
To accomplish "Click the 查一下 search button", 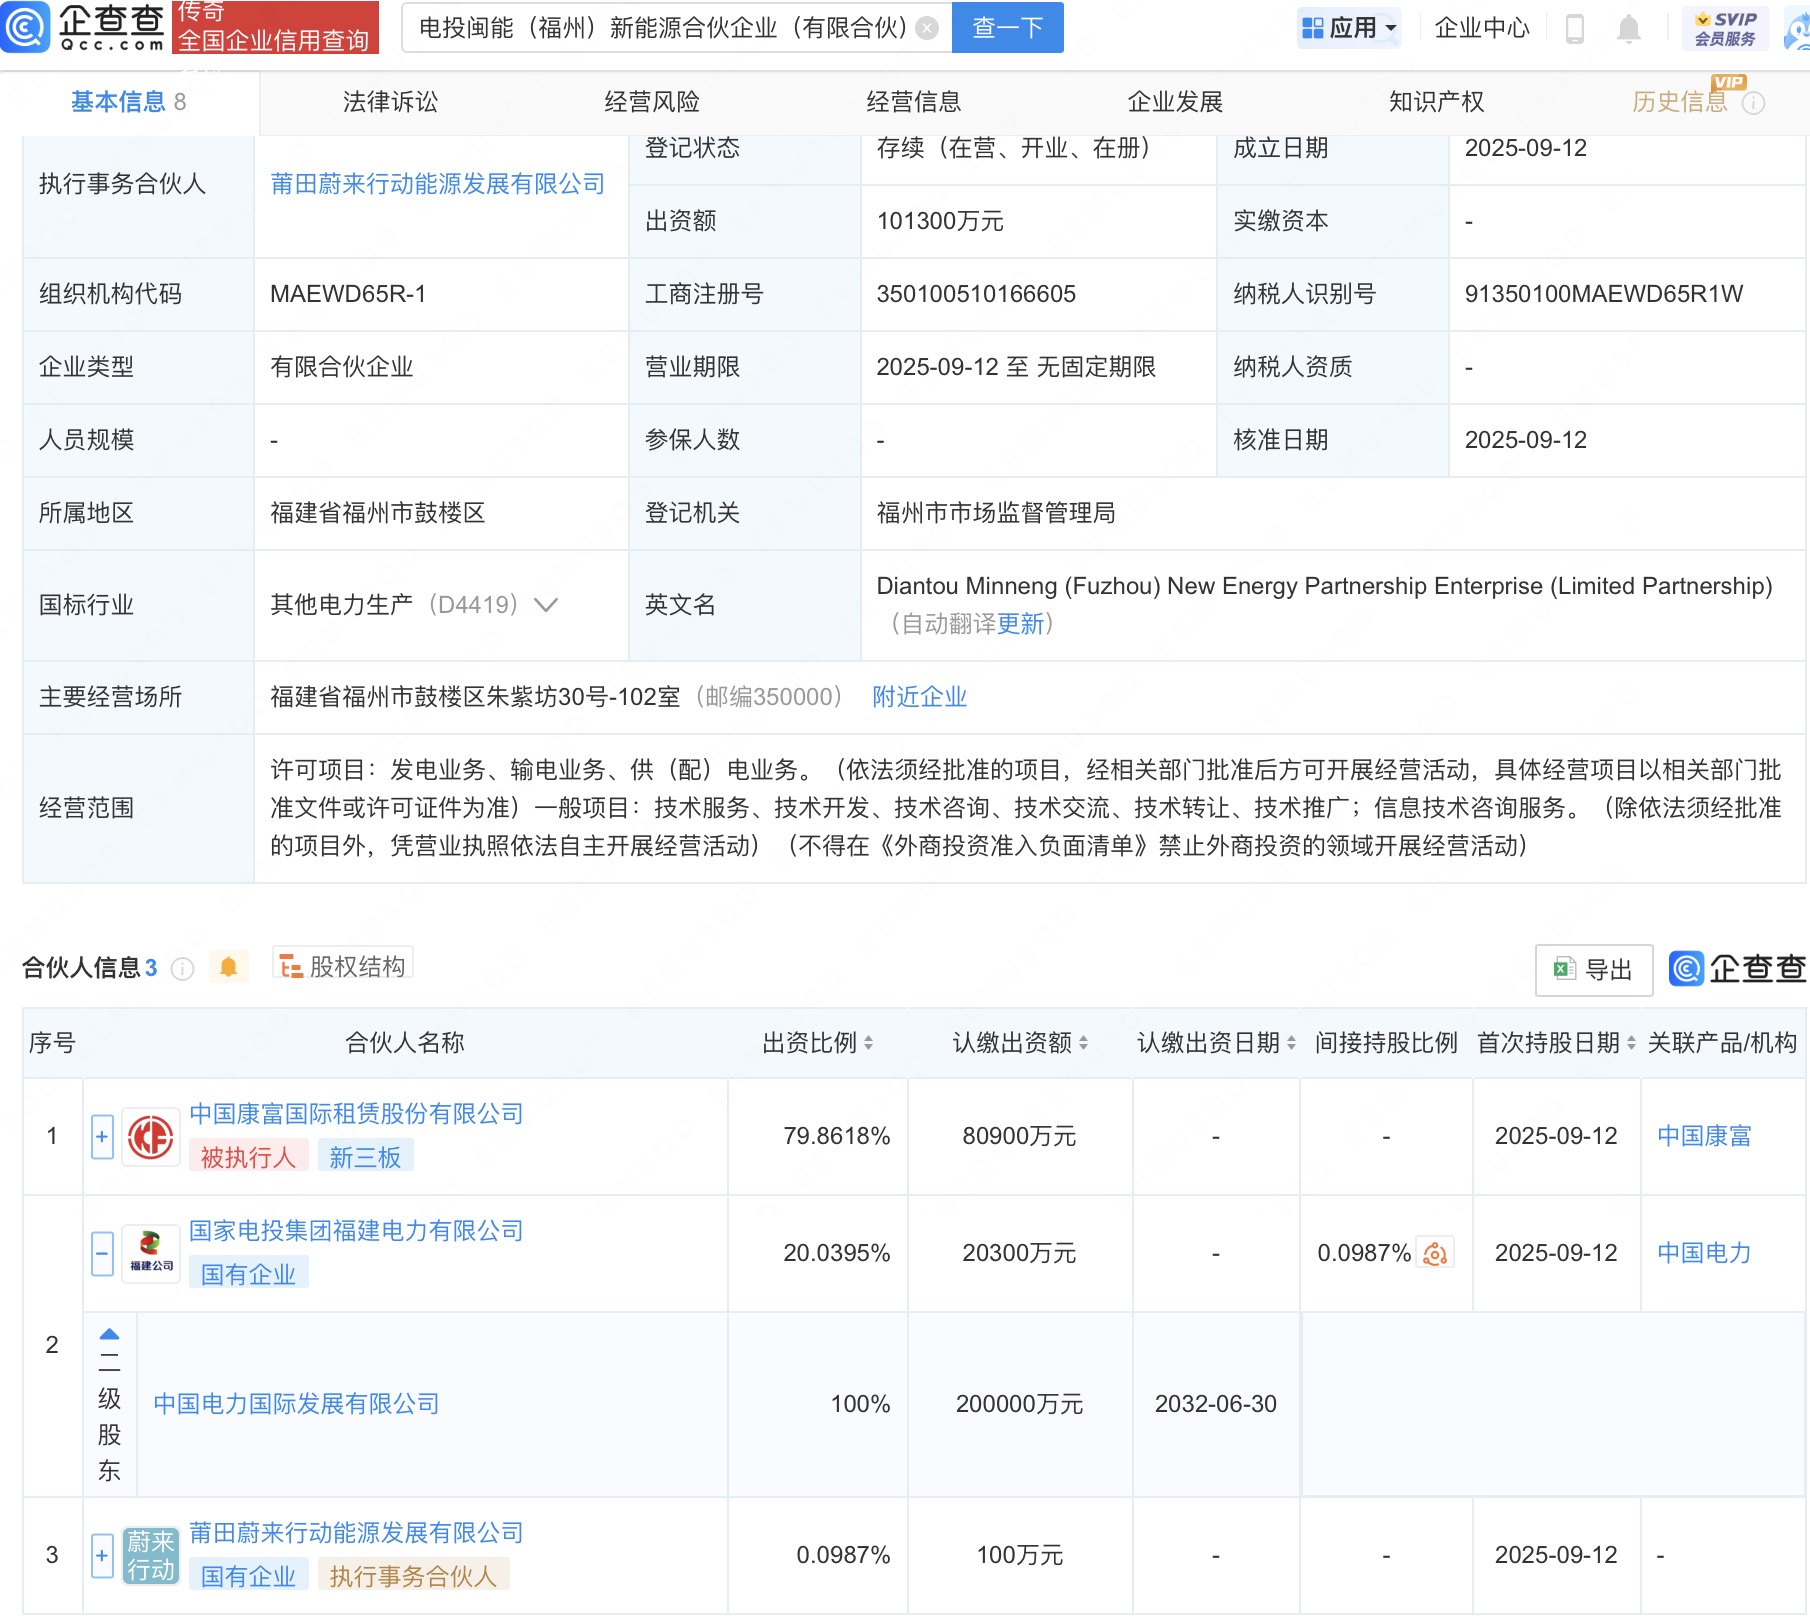I will [1007, 28].
